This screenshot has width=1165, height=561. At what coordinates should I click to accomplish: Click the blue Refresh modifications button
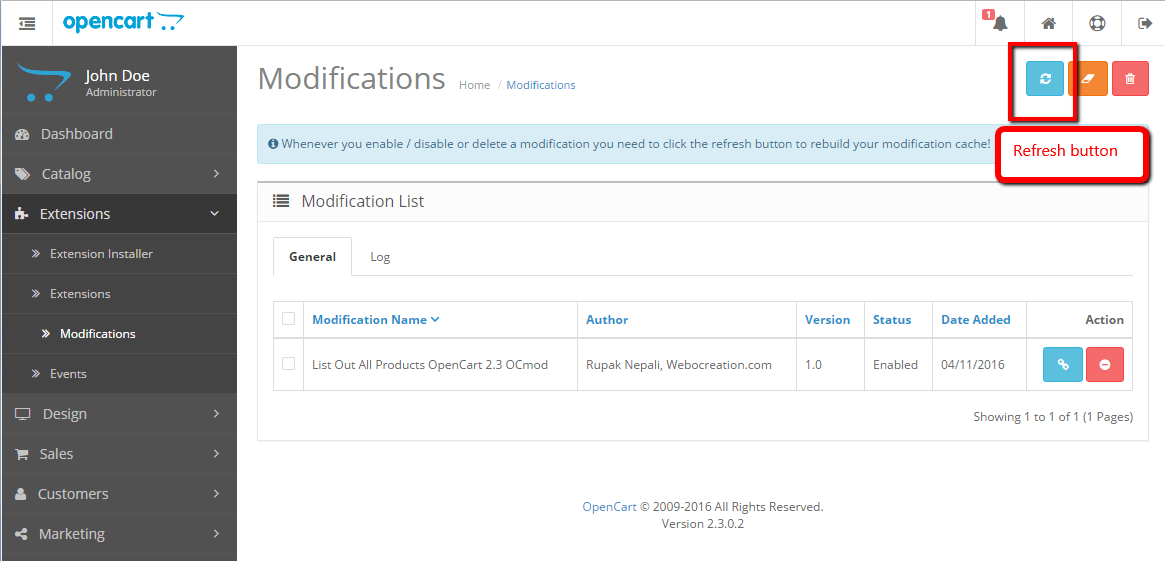(1045, 79)
